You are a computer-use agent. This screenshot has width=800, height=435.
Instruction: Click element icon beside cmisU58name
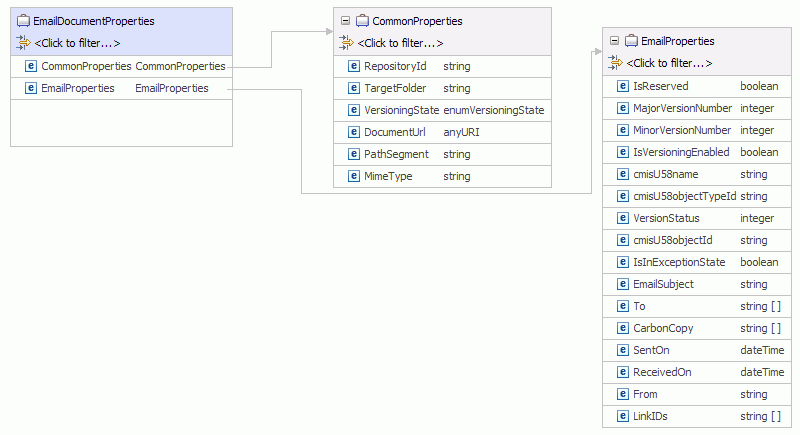click(622, 174)
